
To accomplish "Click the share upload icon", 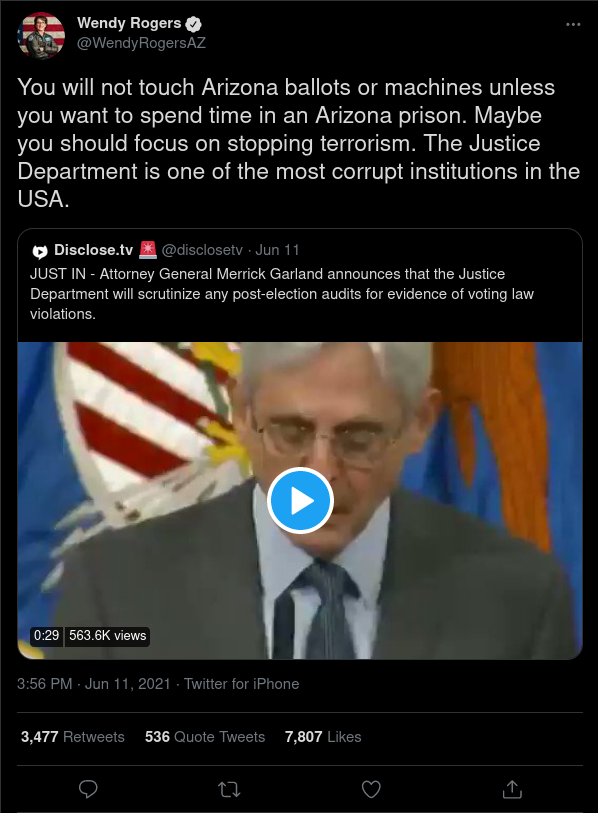I will point(512,789).
